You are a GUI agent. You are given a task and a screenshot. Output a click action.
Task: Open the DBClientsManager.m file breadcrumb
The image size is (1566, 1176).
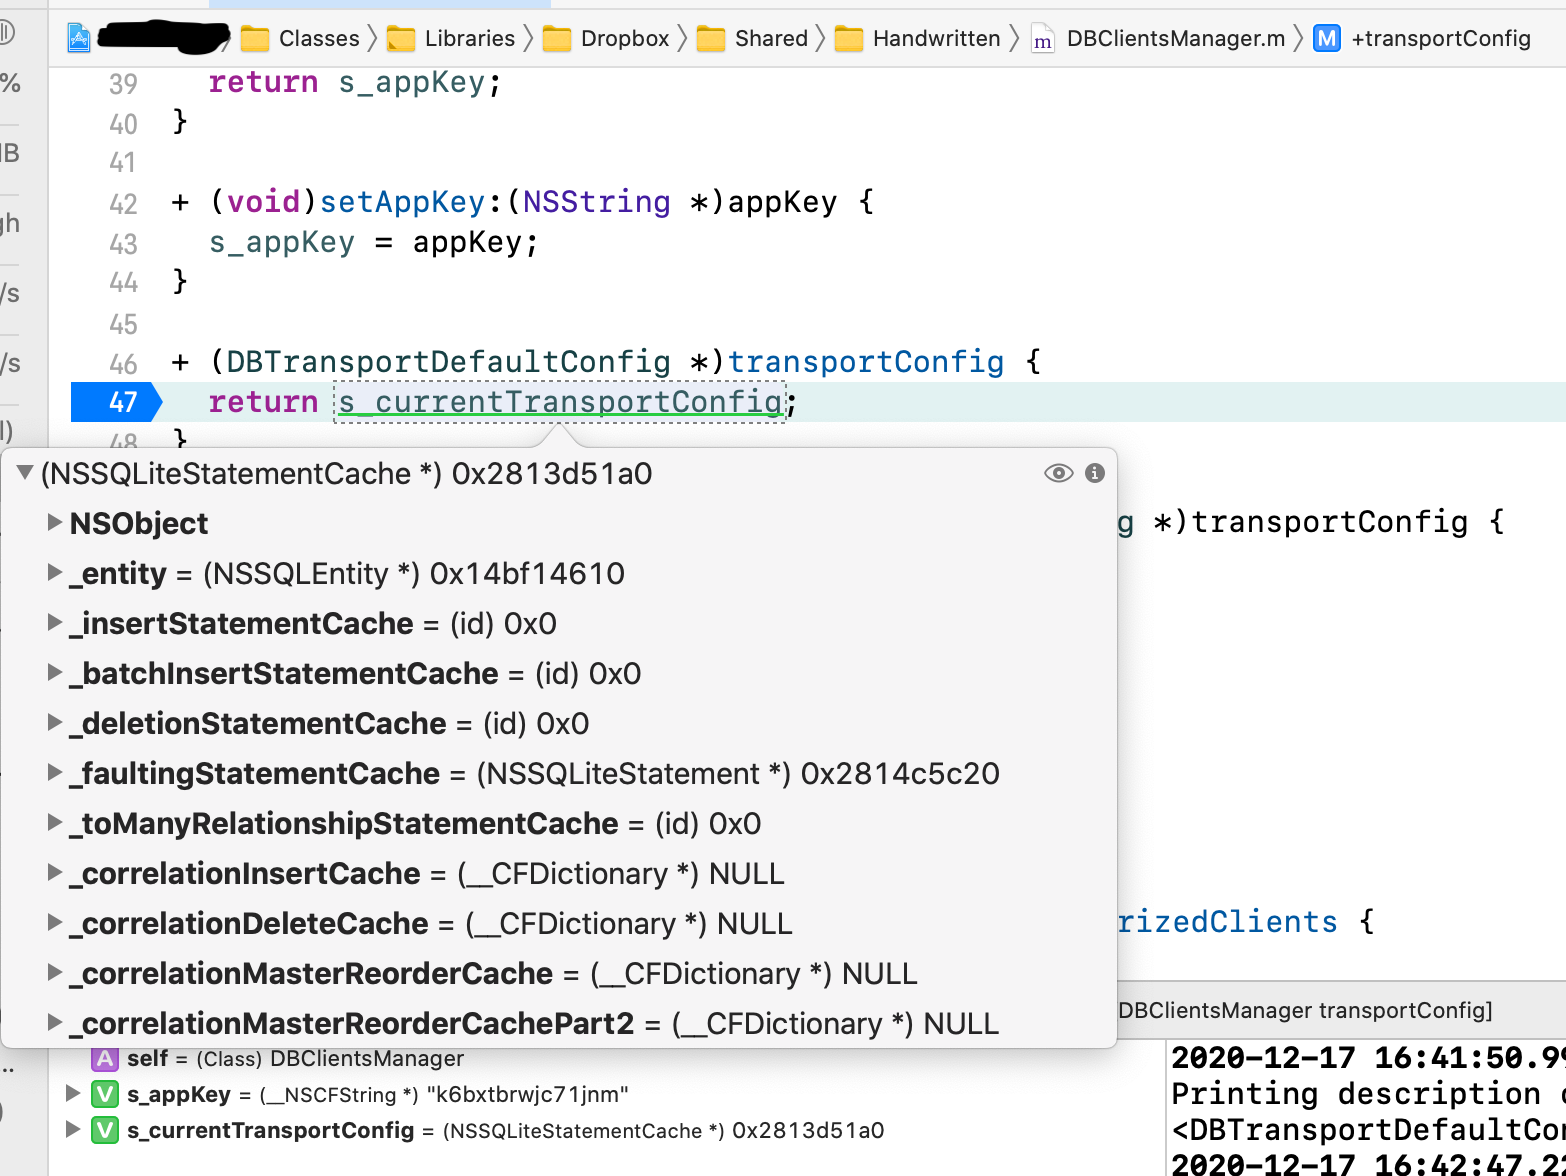click(x=1160, y=39)
